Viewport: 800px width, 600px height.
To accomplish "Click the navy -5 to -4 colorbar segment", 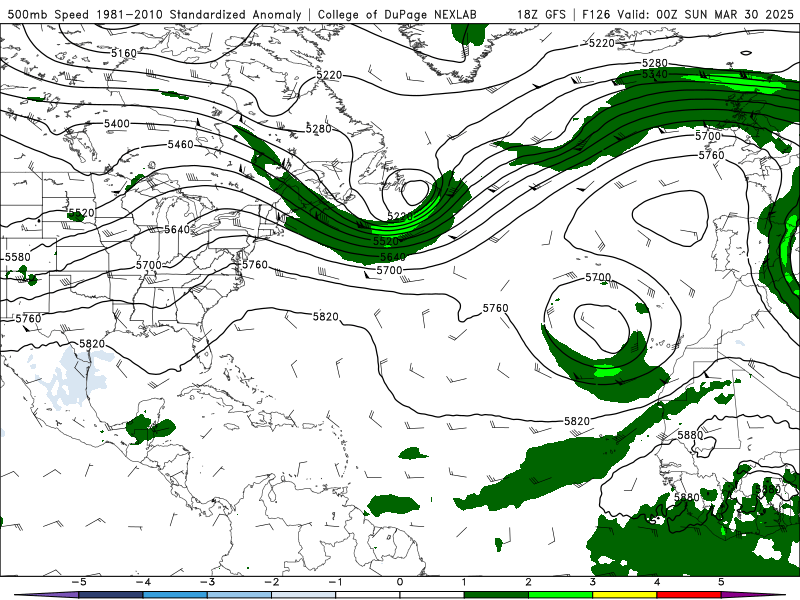I will coord(111,595).
